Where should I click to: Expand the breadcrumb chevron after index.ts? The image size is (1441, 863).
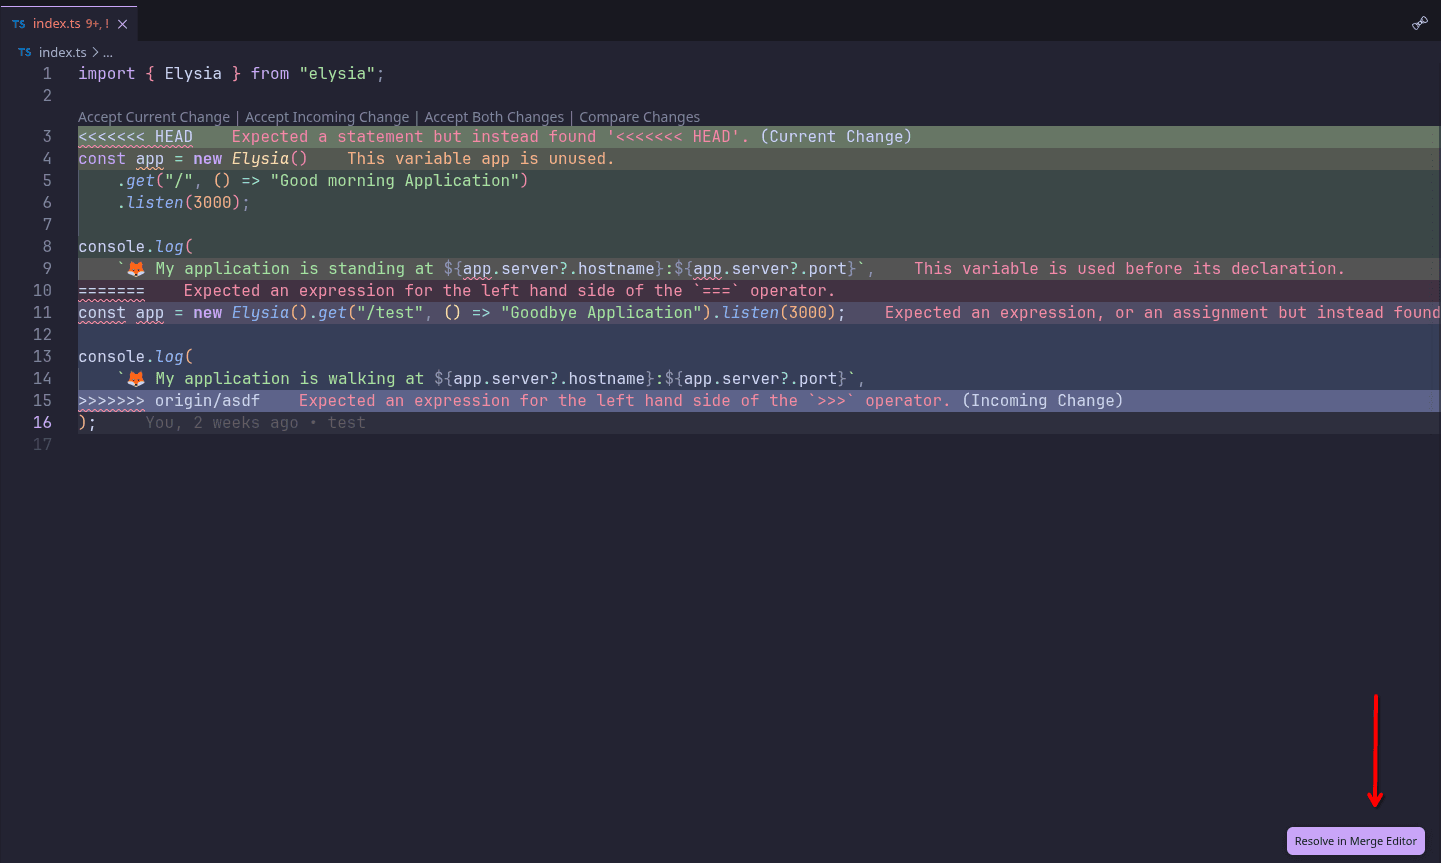coord(95,52)
